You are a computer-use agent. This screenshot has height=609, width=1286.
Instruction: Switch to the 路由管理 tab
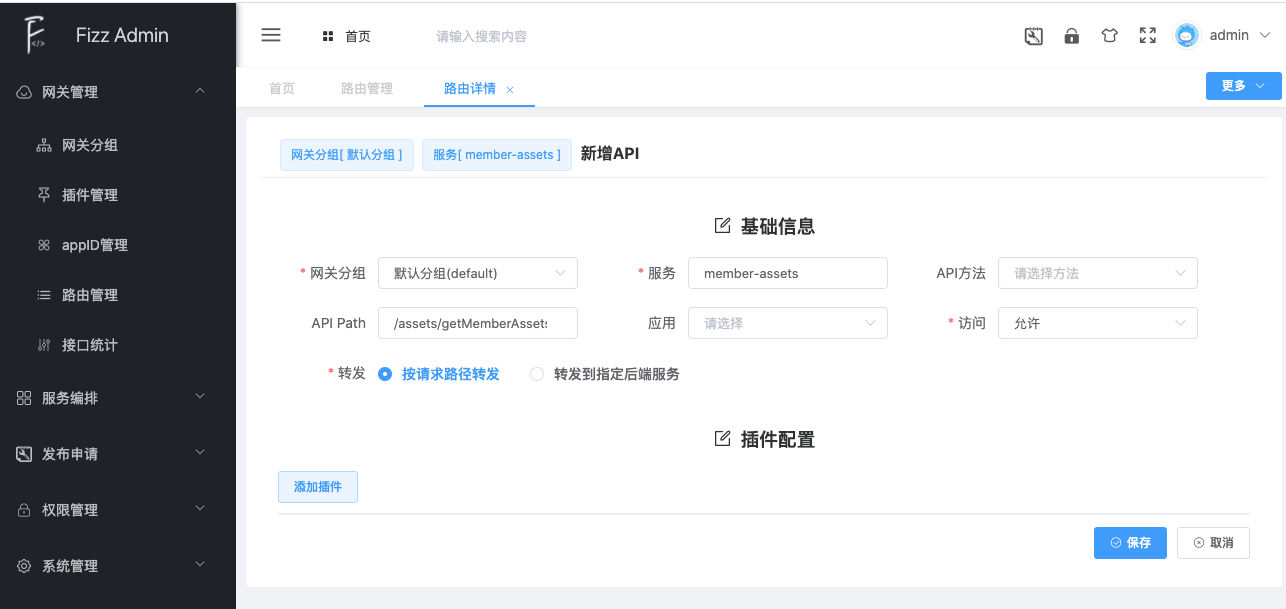coord(367,89)
